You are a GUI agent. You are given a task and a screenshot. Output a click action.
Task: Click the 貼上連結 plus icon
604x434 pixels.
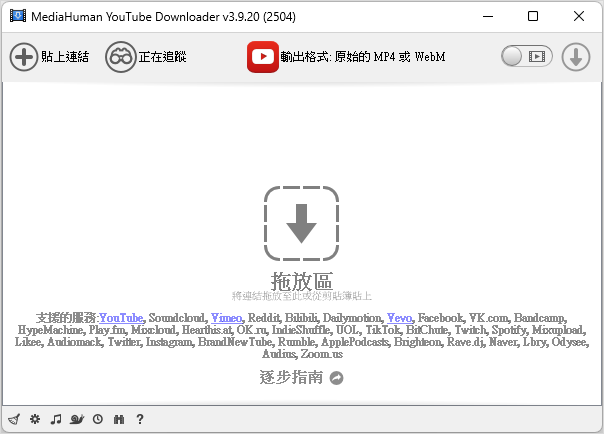[23, 57]
